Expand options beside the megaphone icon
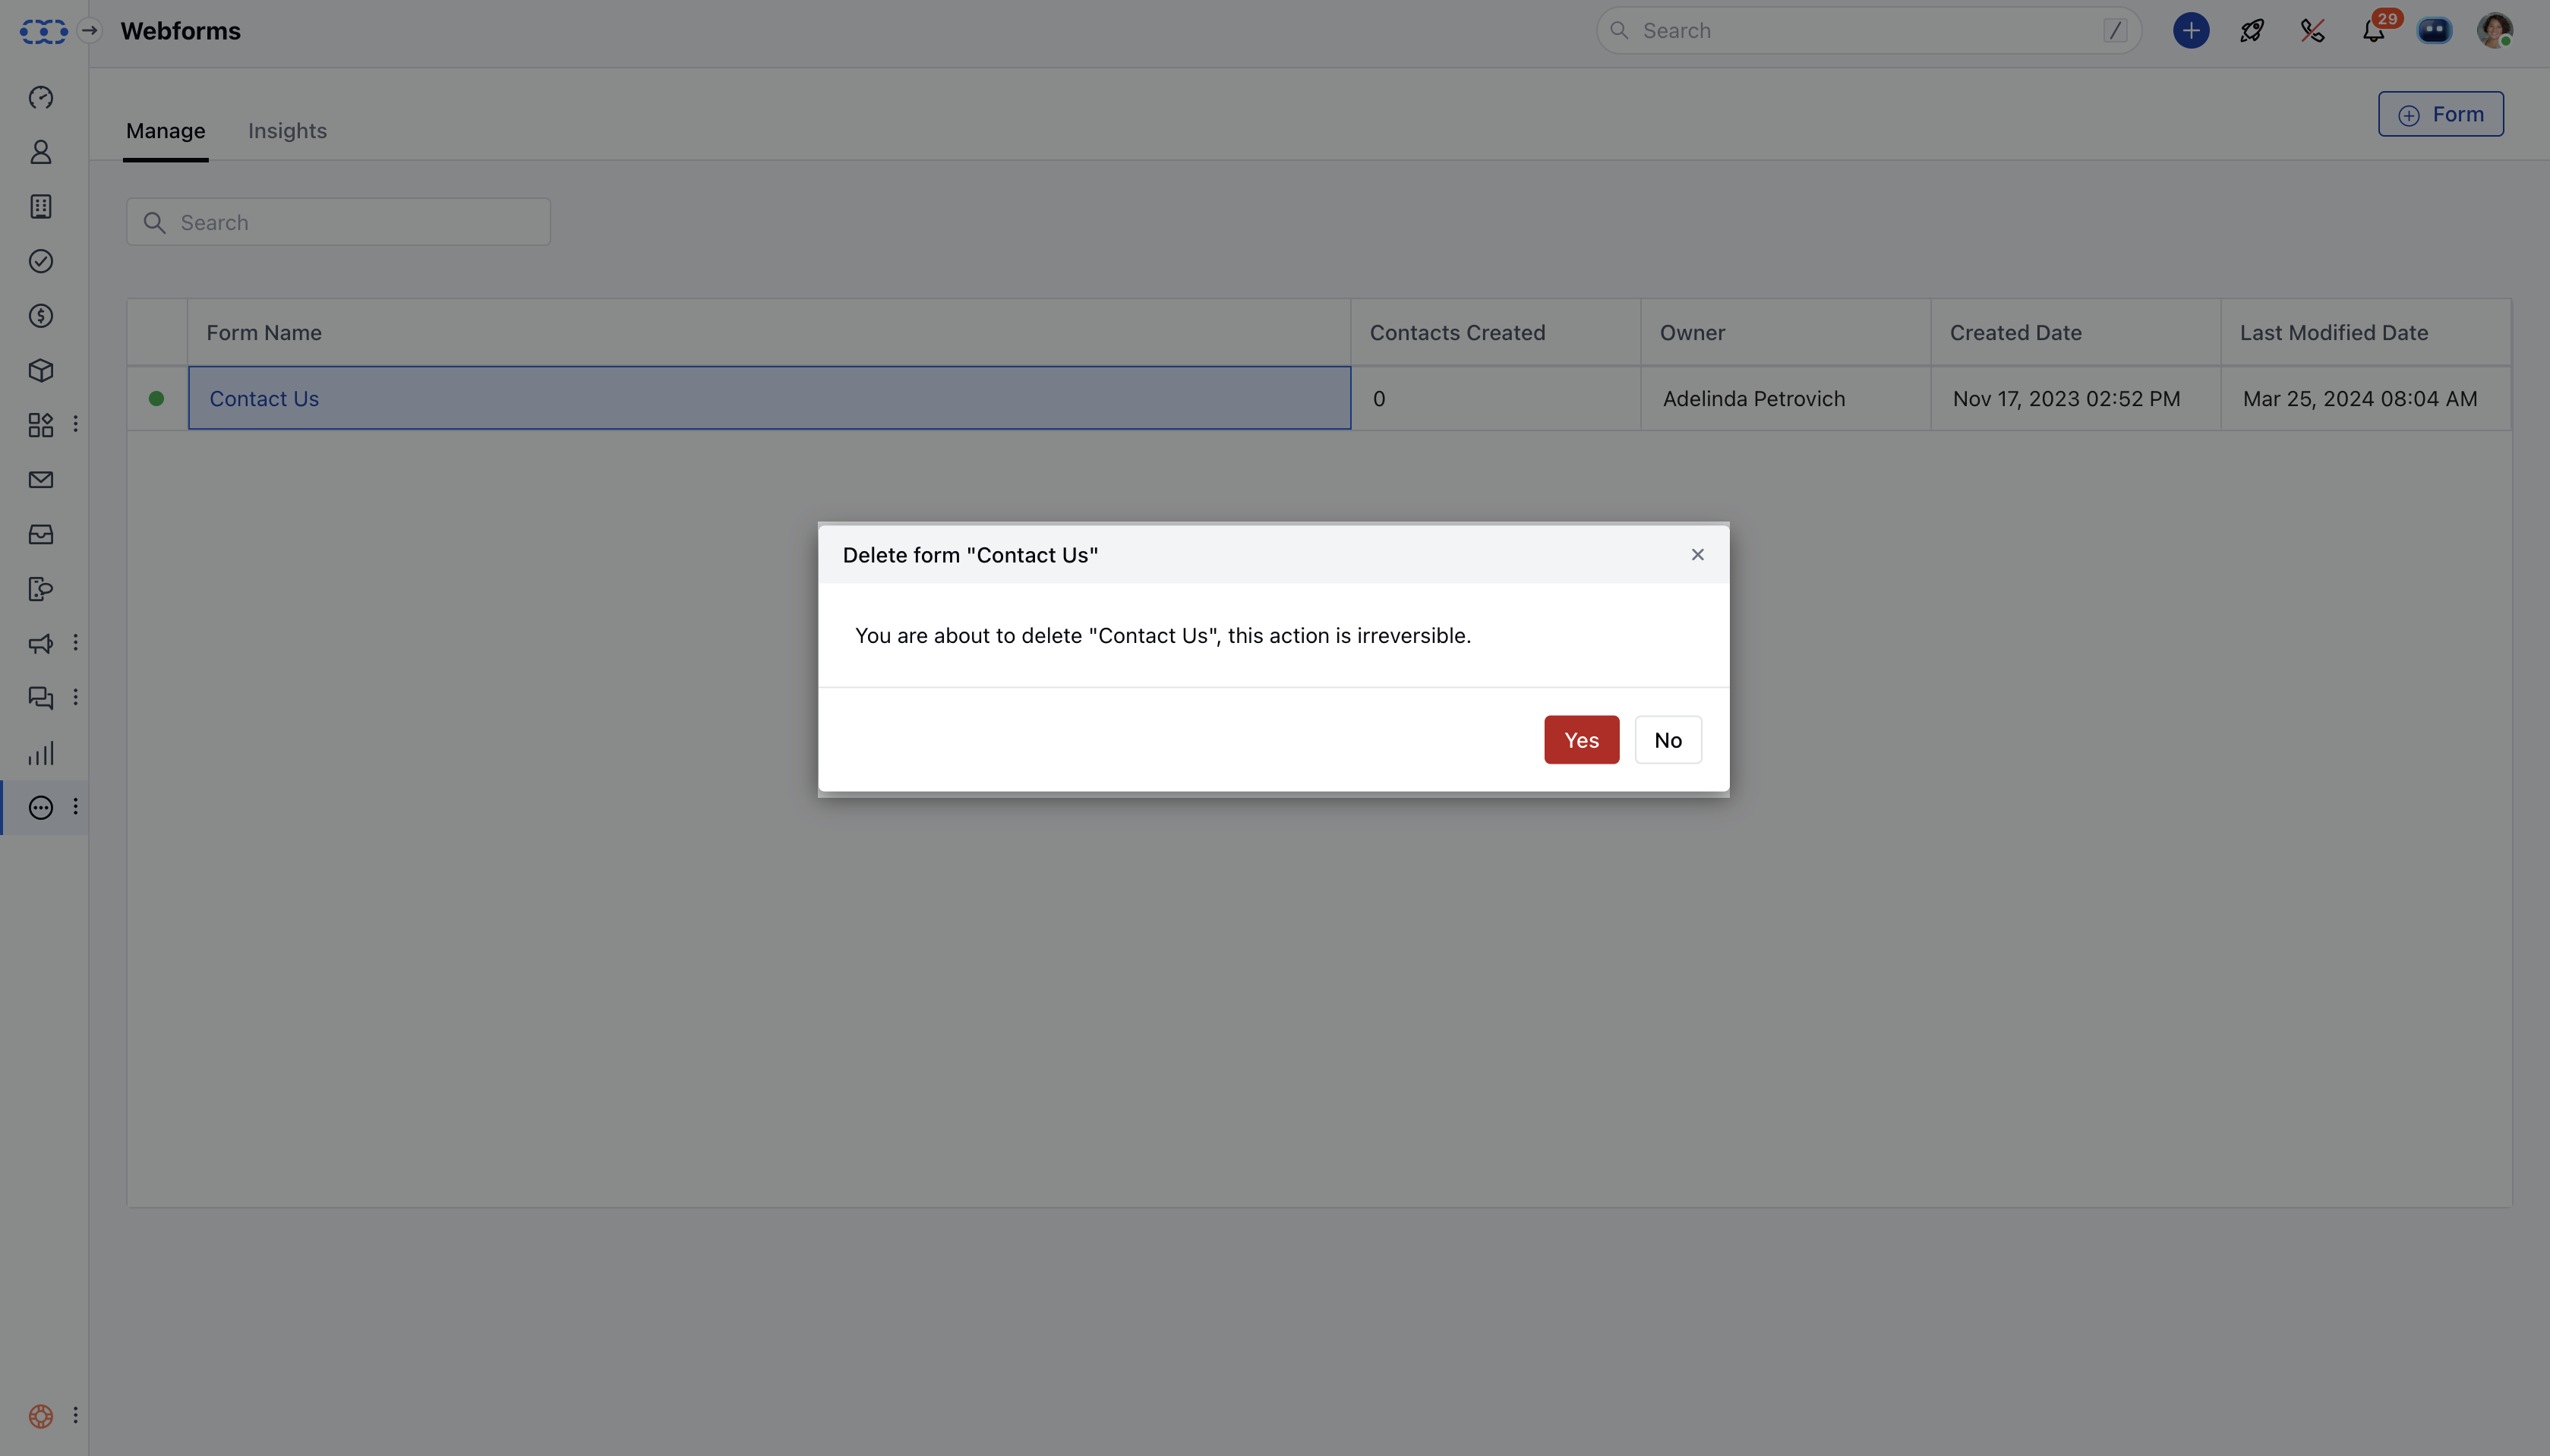 coord(75,642)
